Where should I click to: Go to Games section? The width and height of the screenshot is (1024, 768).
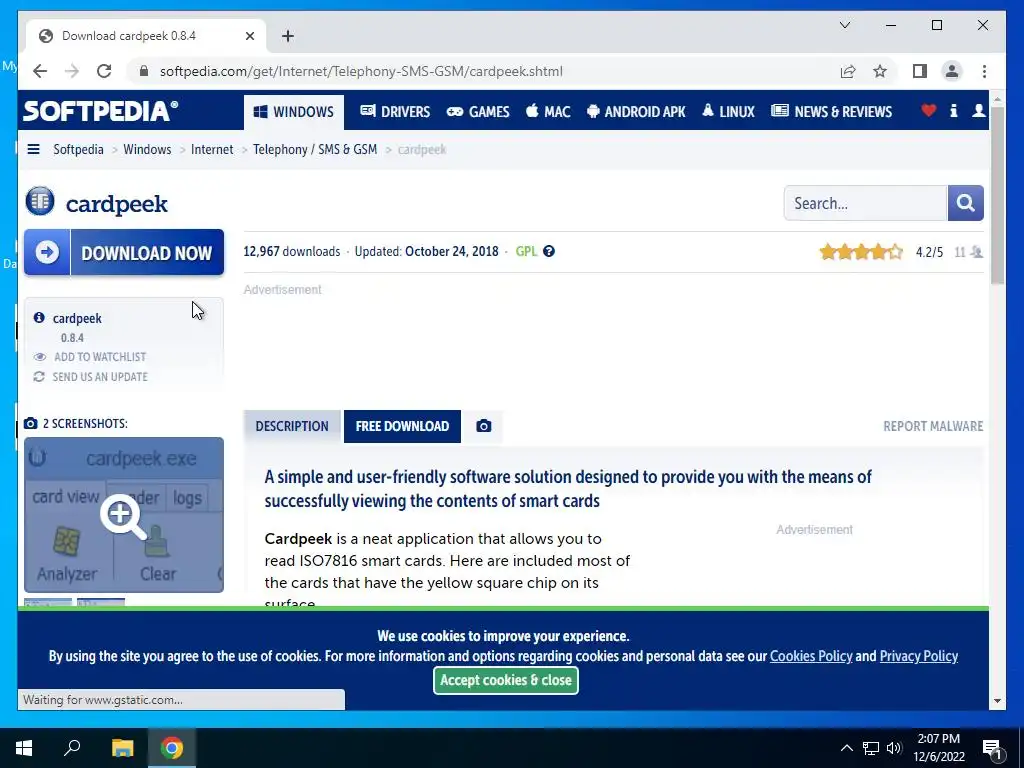point(478,112)
